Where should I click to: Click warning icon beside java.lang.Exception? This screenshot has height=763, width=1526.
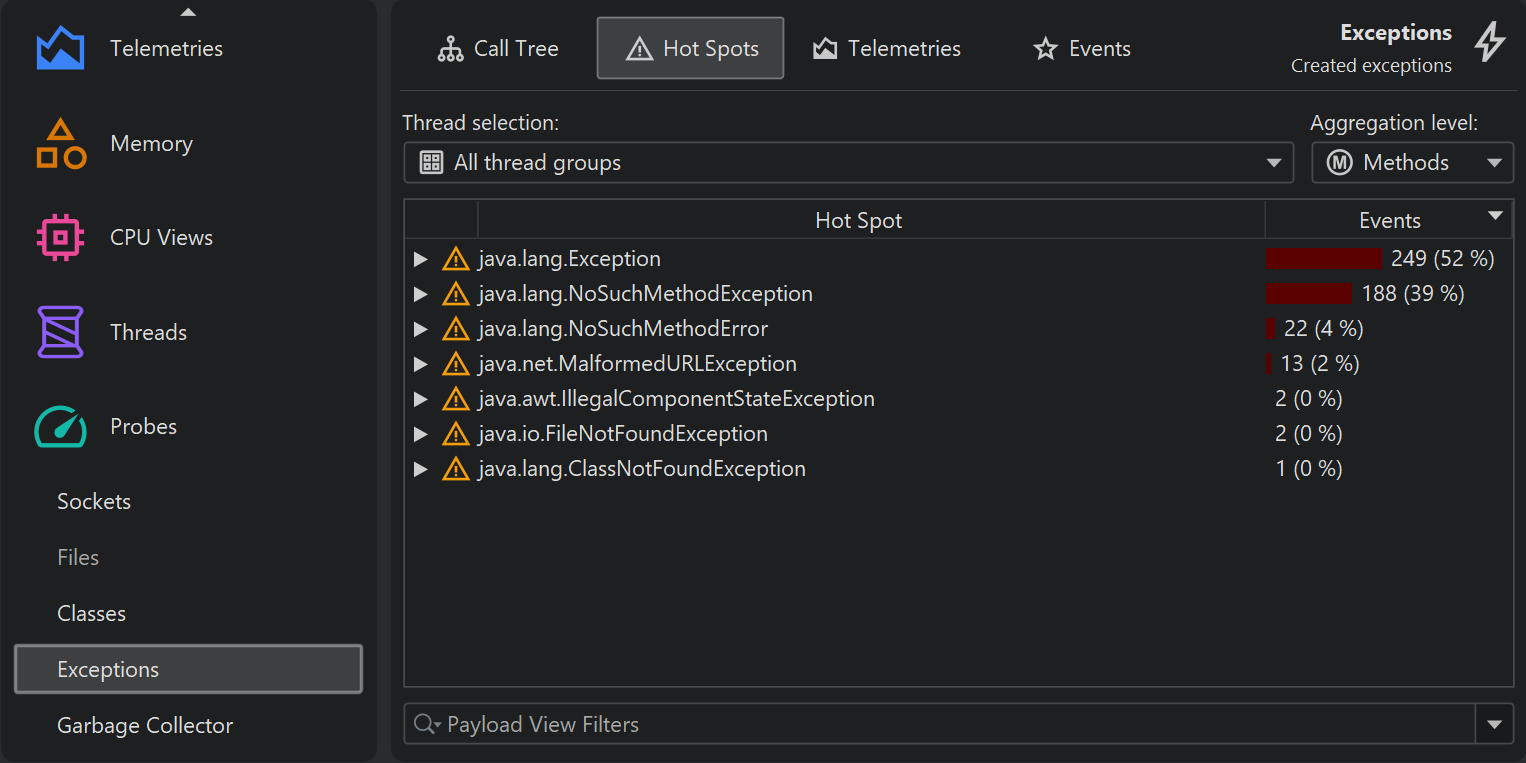(x=455, y=259)
